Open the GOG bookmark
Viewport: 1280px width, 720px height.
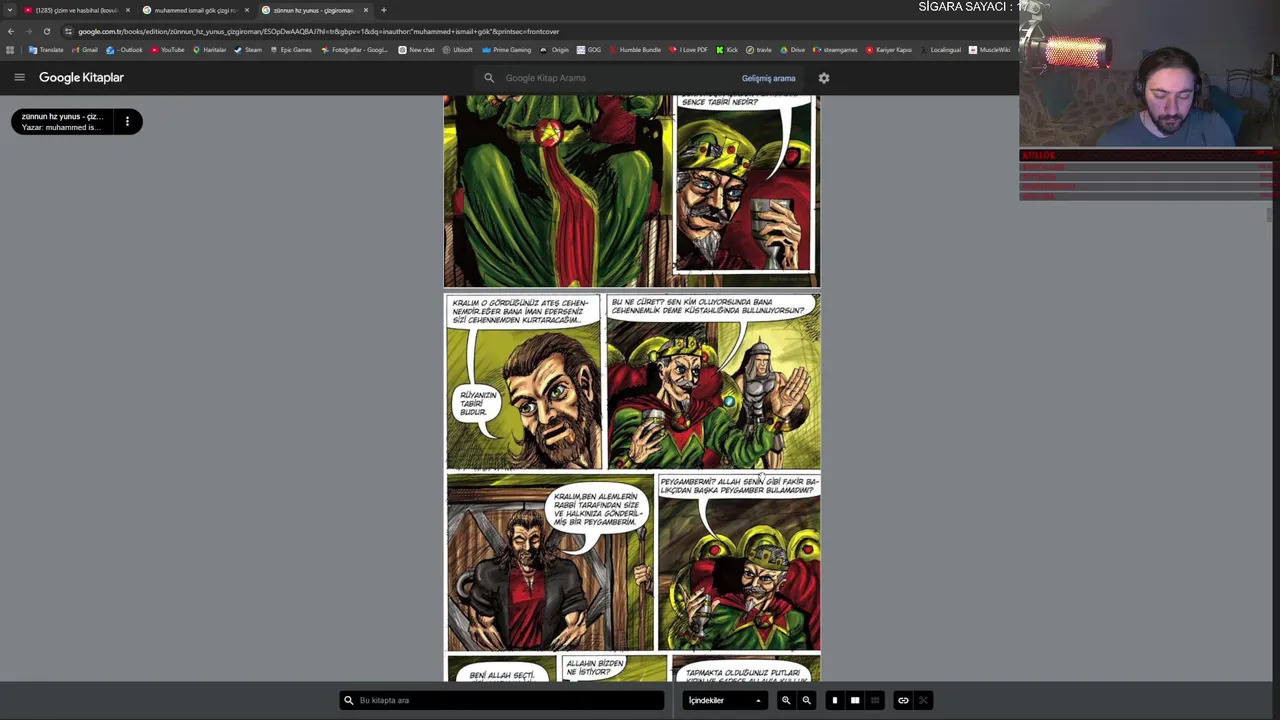click(589, 50)
